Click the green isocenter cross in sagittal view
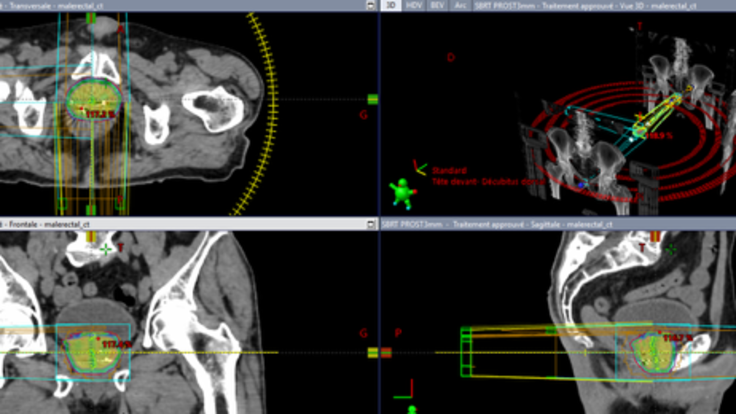The height and width of the screenshot is (414, 736). click(x=671, y=249)
